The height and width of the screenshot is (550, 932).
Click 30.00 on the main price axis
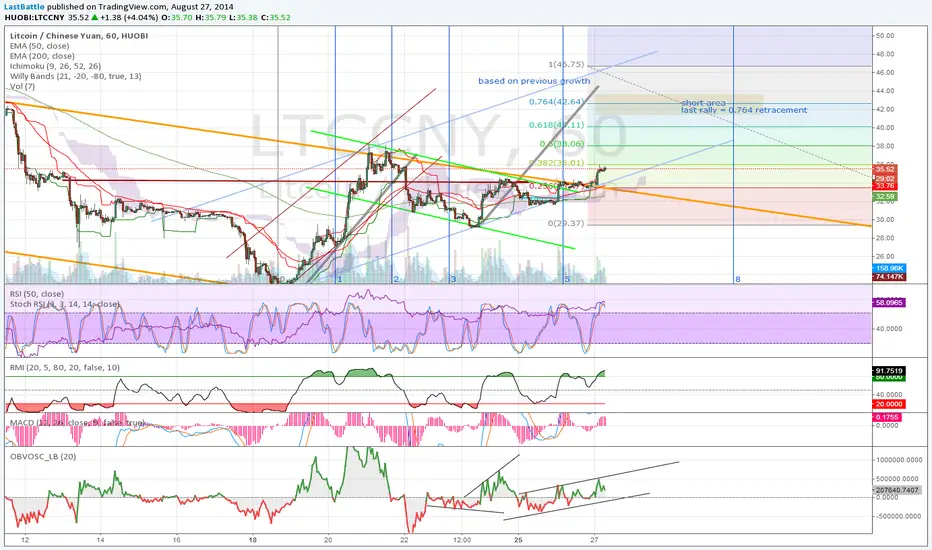[x=884, y=220]
